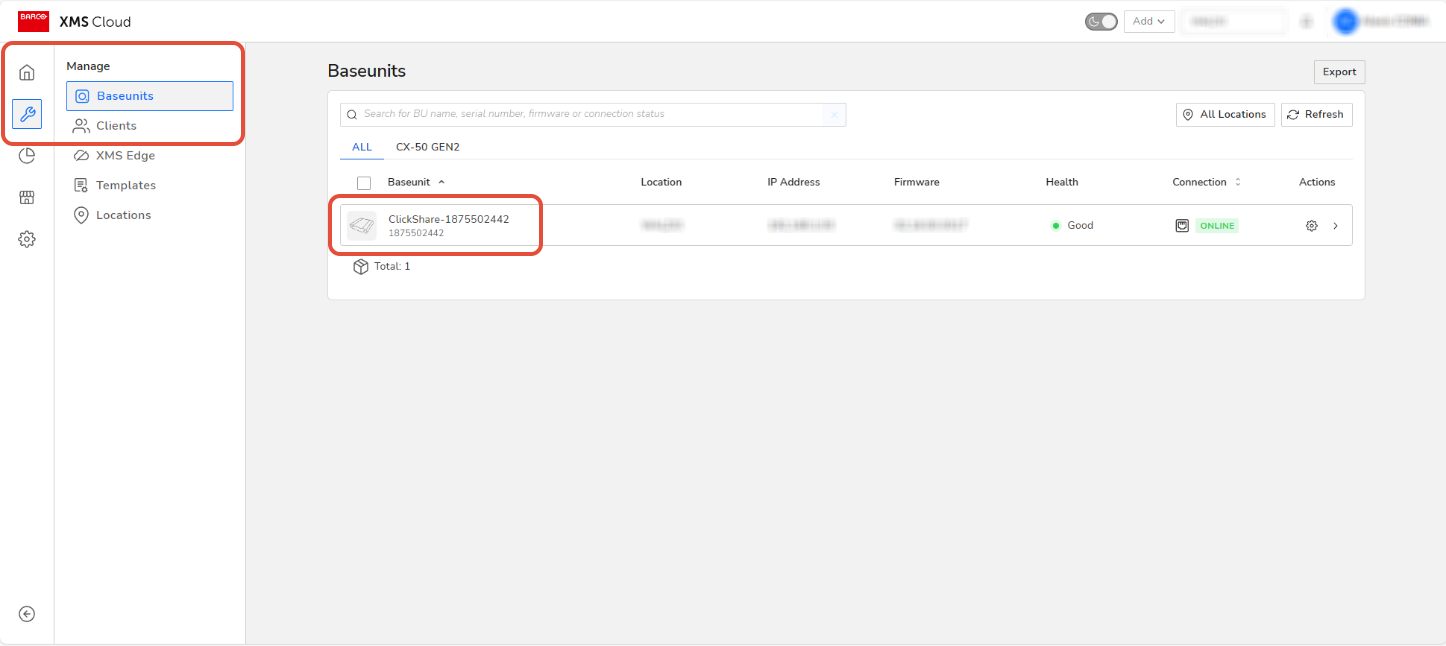
Task: Click the Total: 1 count text
Action: [392, 267]
